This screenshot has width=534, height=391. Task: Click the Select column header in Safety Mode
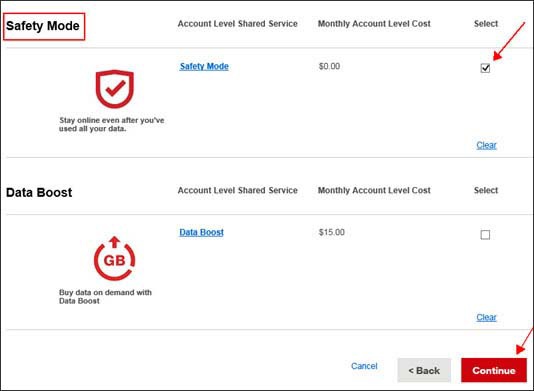pyautogui.click(x=486, y=24)
